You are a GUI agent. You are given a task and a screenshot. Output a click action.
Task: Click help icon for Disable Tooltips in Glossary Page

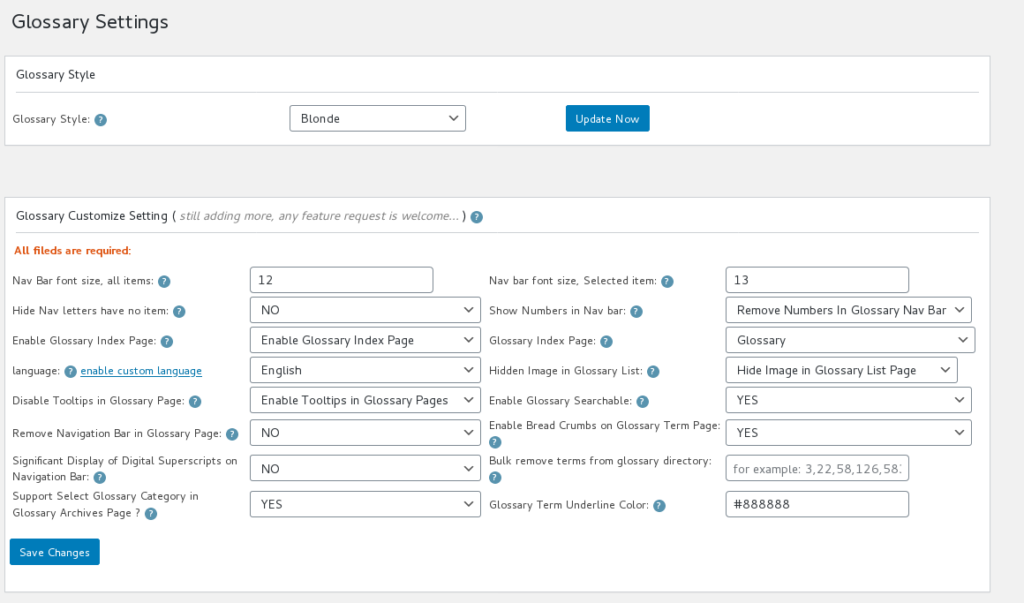(195, 402)
